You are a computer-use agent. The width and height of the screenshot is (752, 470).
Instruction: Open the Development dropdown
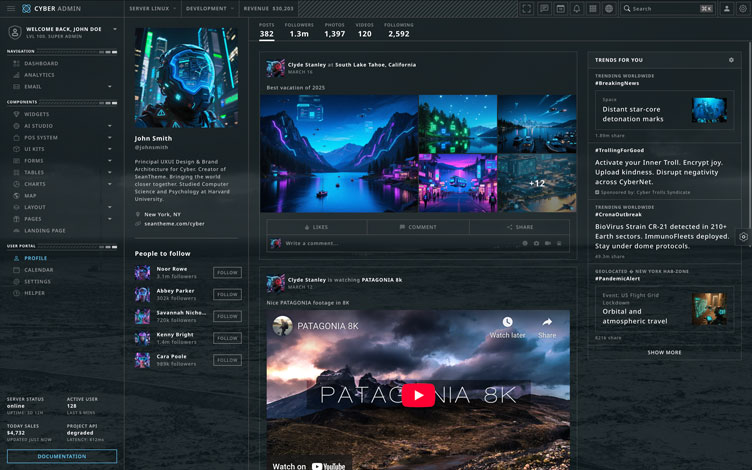[210, 8]
